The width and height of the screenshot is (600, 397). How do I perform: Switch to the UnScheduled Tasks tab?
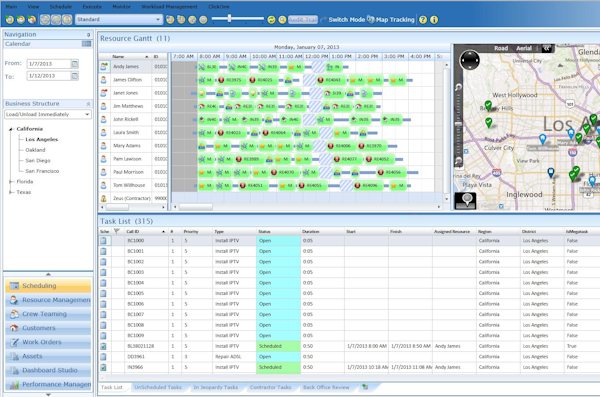(x=158, y=387)
